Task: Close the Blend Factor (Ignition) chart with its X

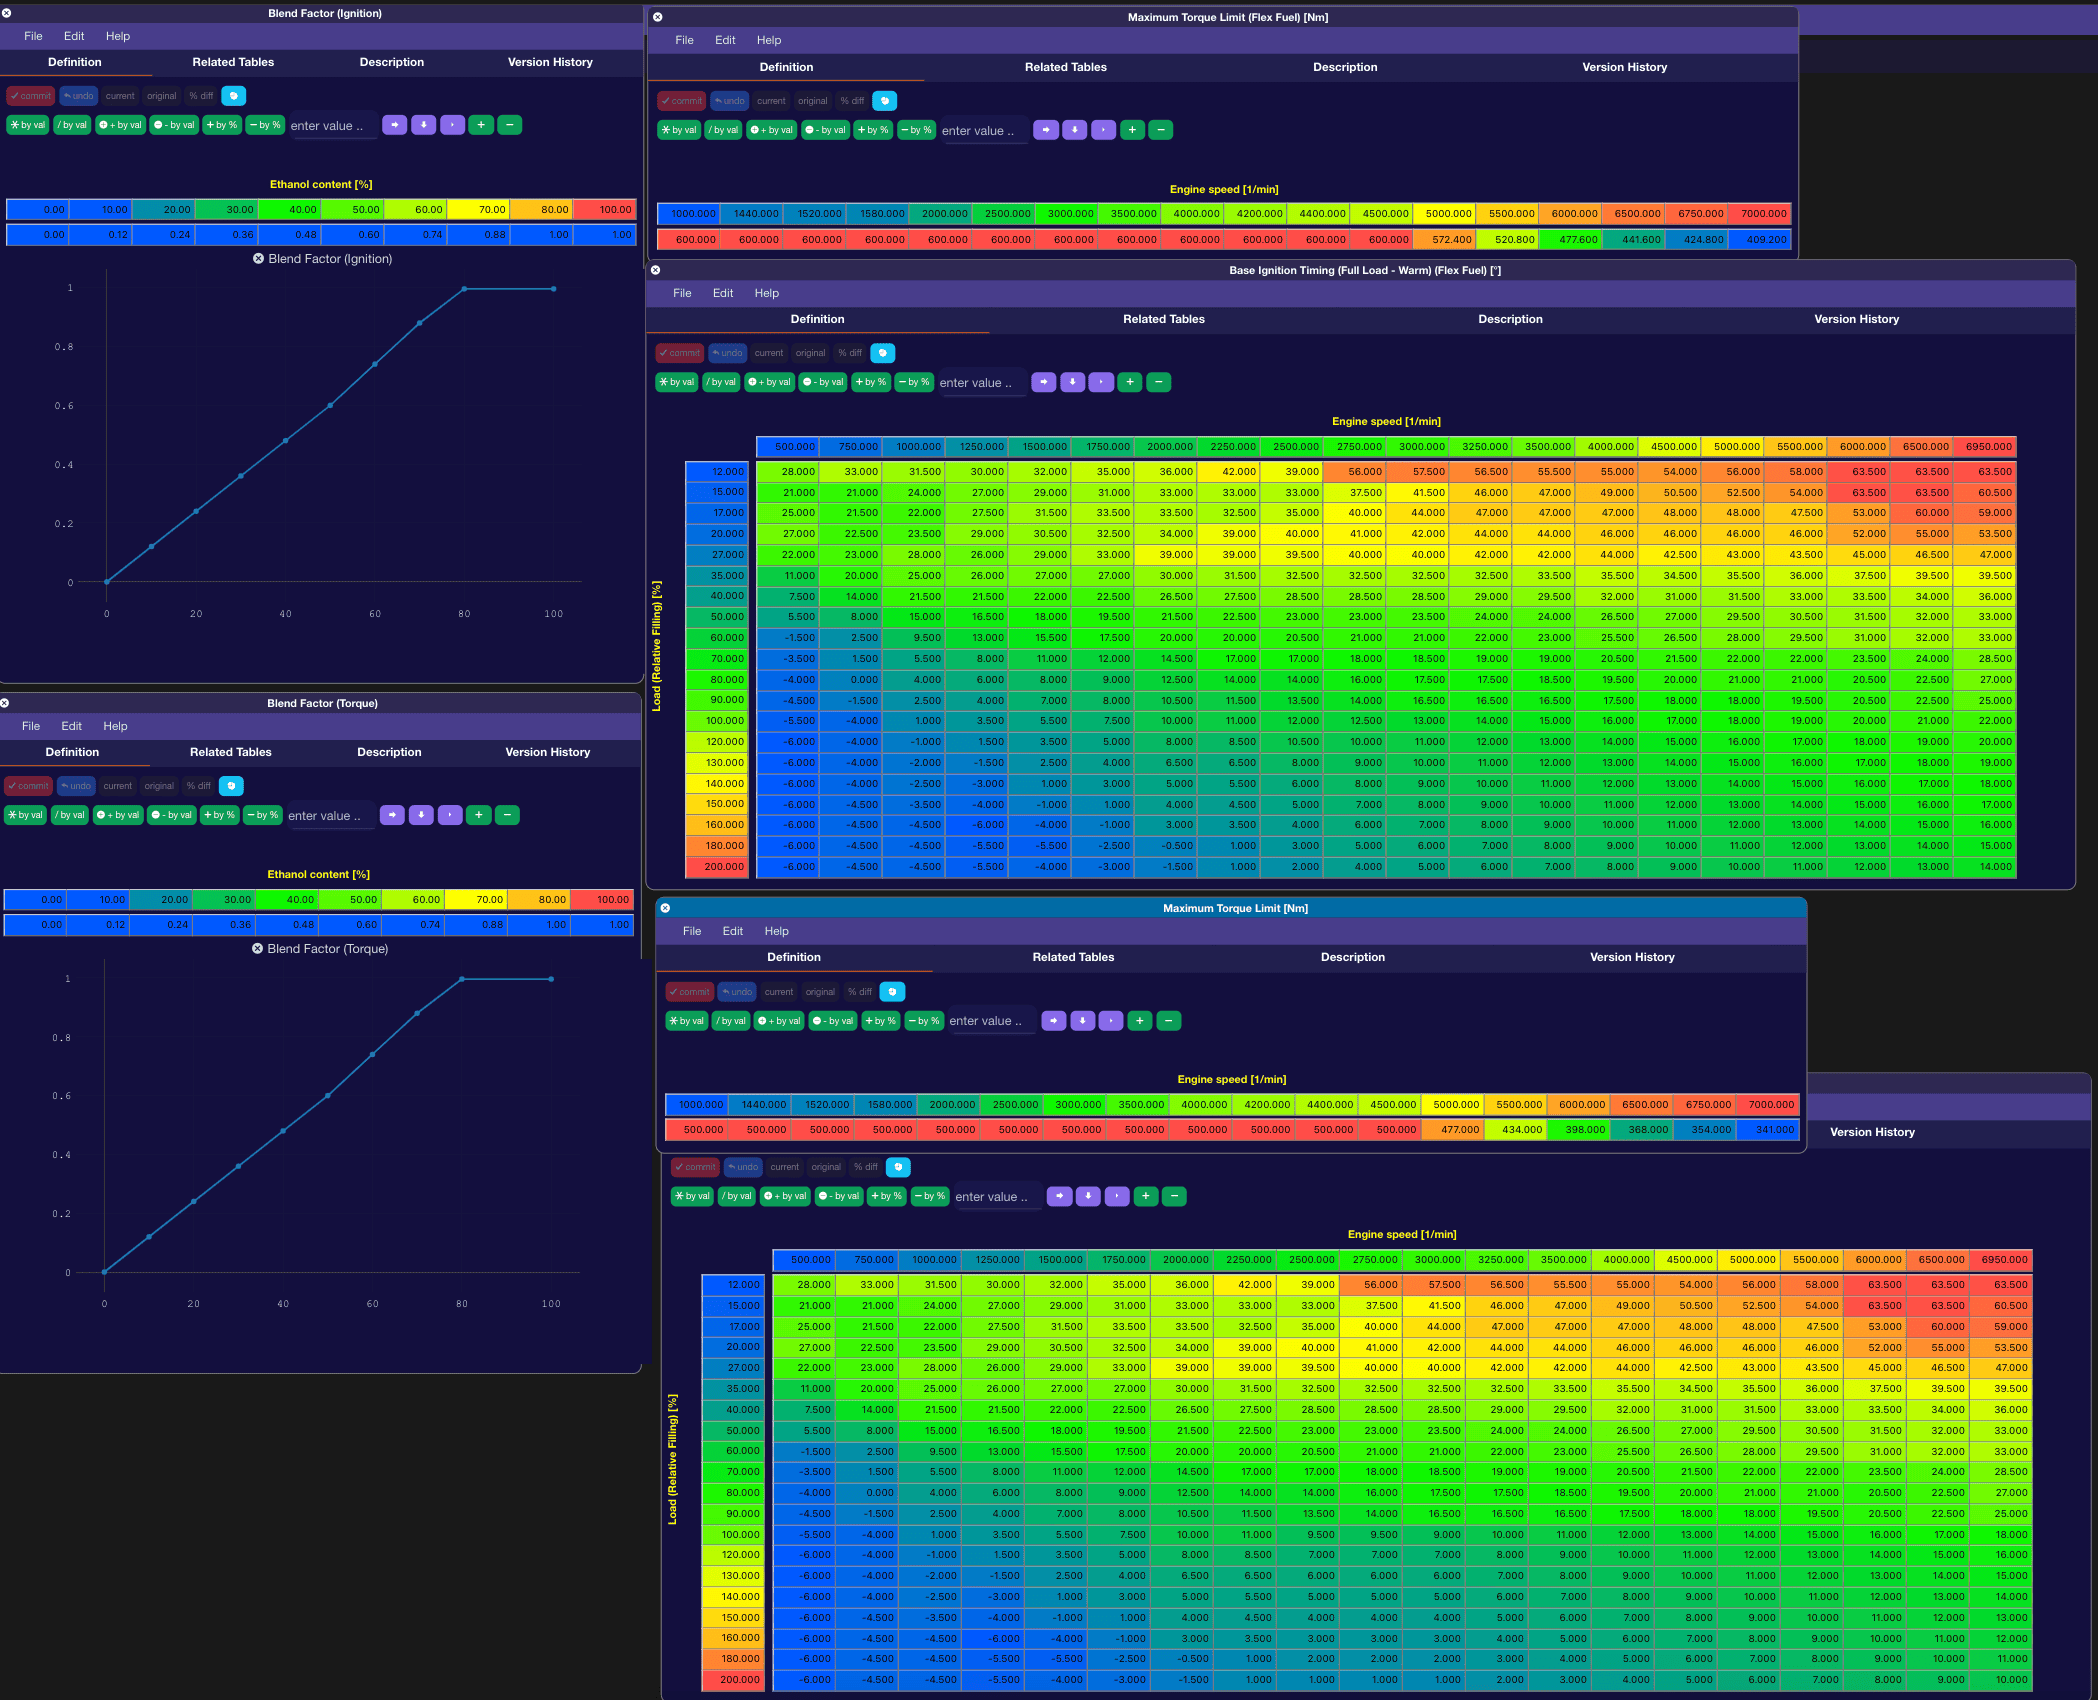Action: click(x=258, y=258)
